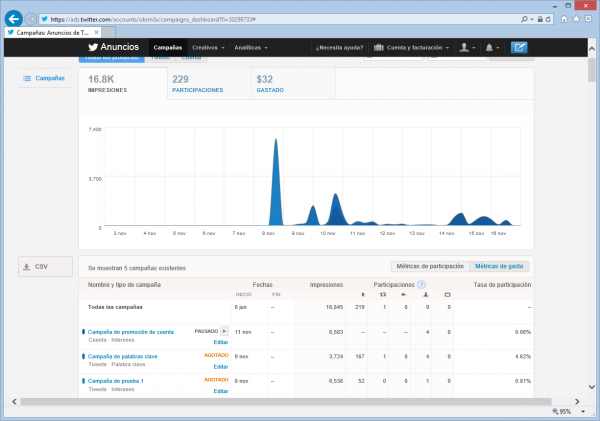This screenshot has height=421, width=600.
Task: Click the browser back arrow button
Action: point(13,19)
